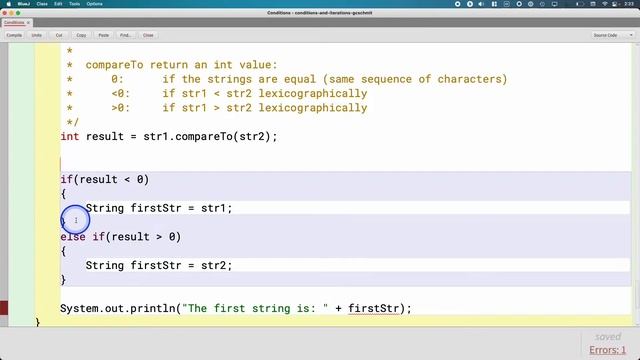Click the Wi-Fi icon in the menu bar
The image size is (640, 360).
604,4
